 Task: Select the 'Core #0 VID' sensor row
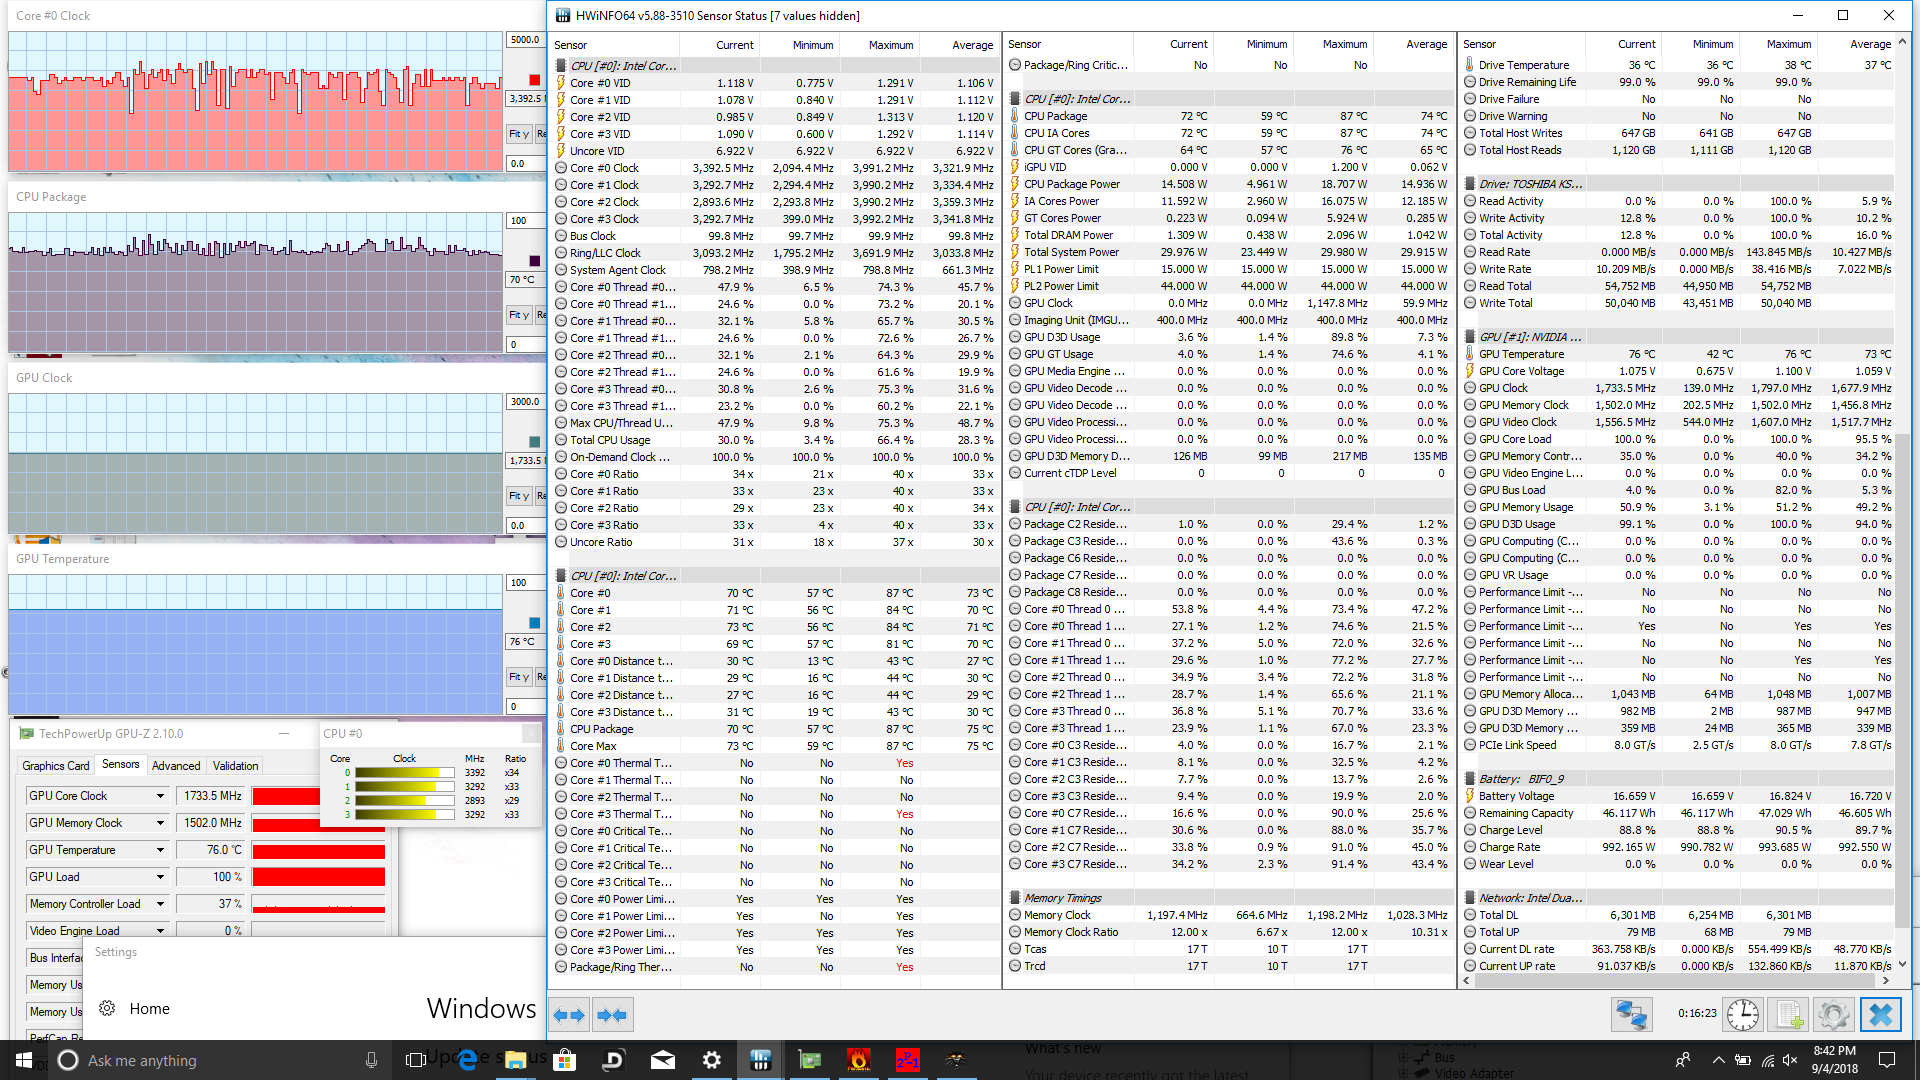(x=776, y=83)
